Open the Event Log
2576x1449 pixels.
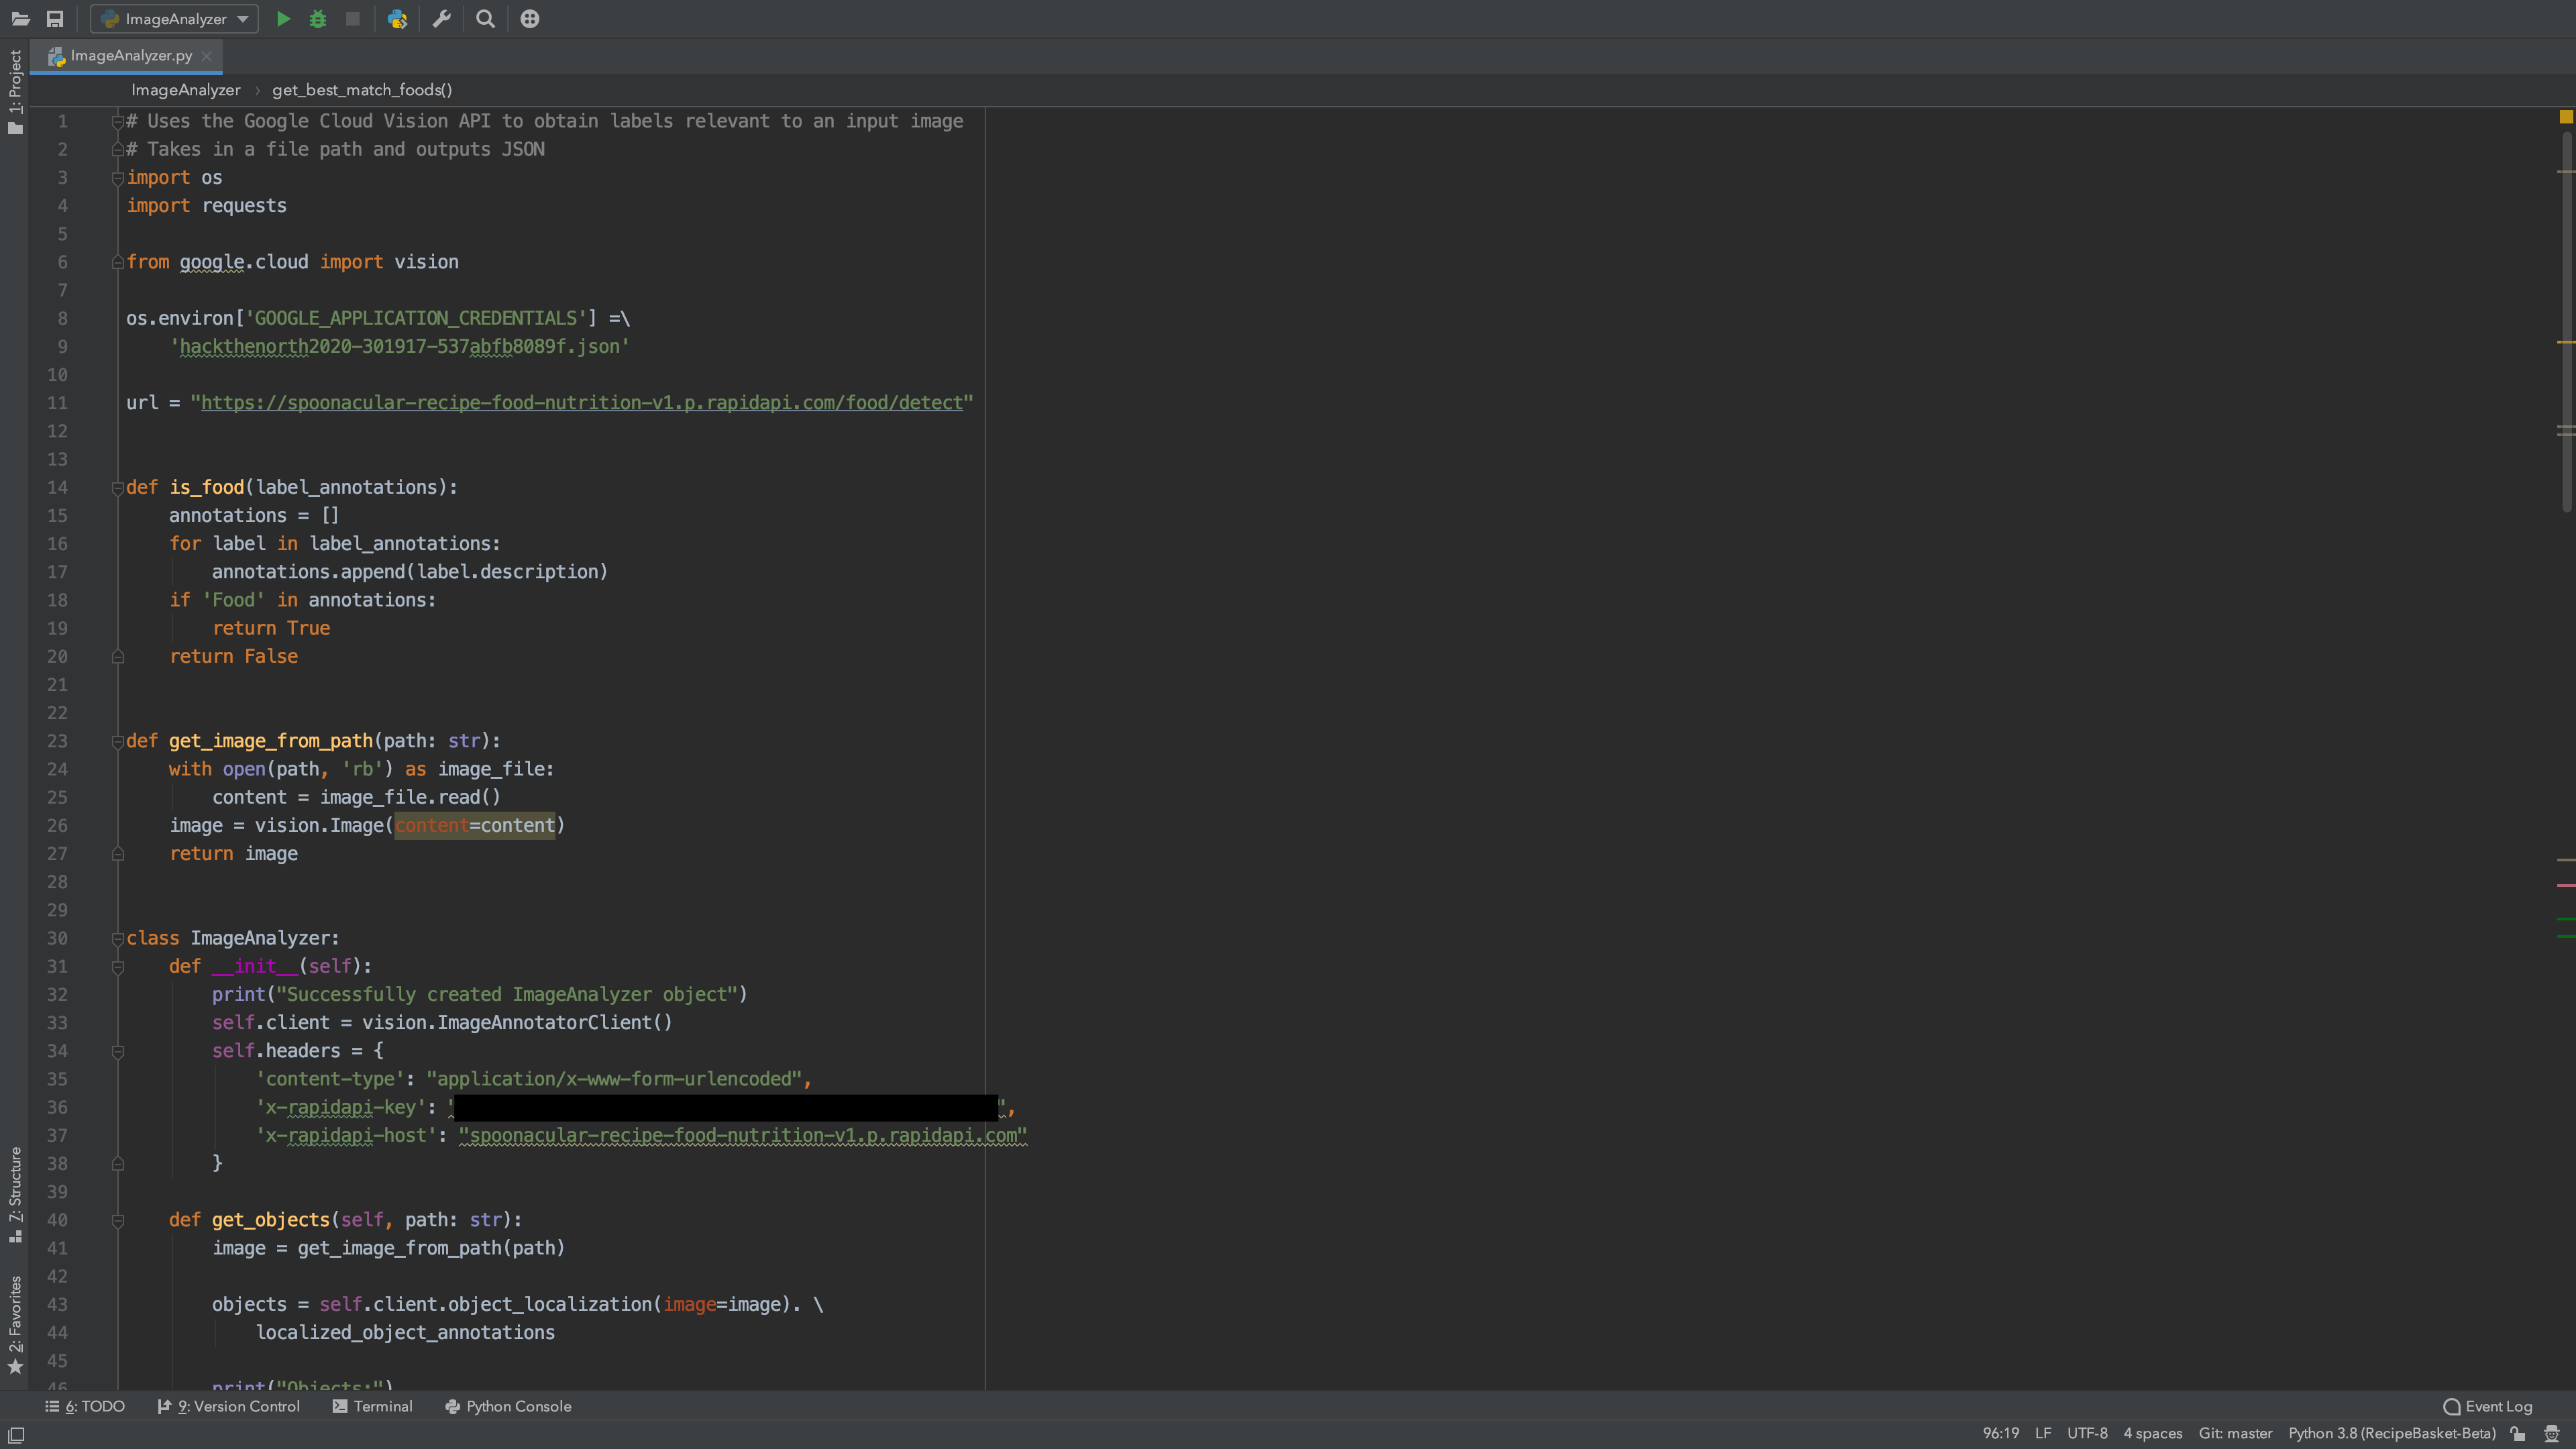point(2487,1406)
